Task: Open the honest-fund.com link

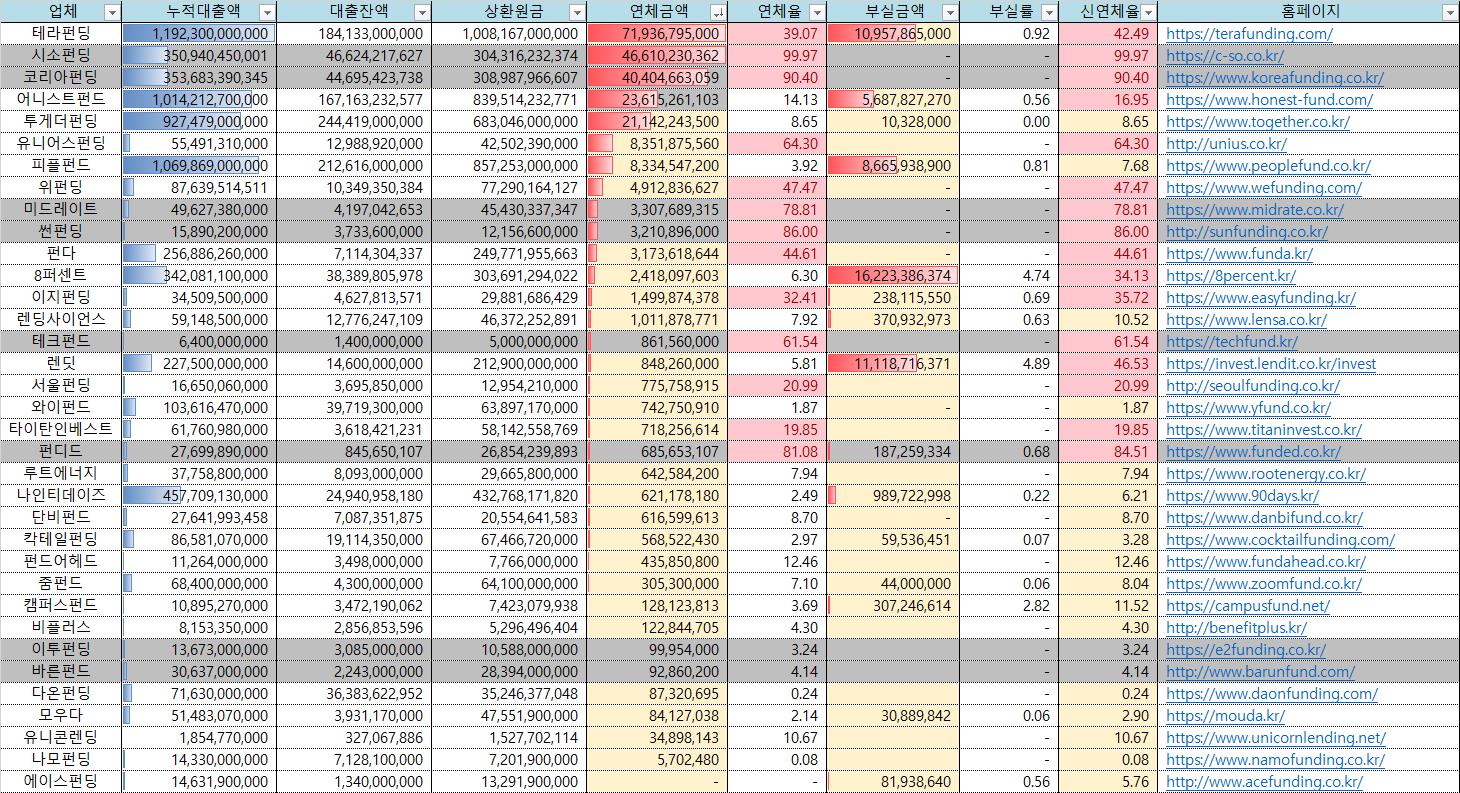Action: click(1269, 100)
